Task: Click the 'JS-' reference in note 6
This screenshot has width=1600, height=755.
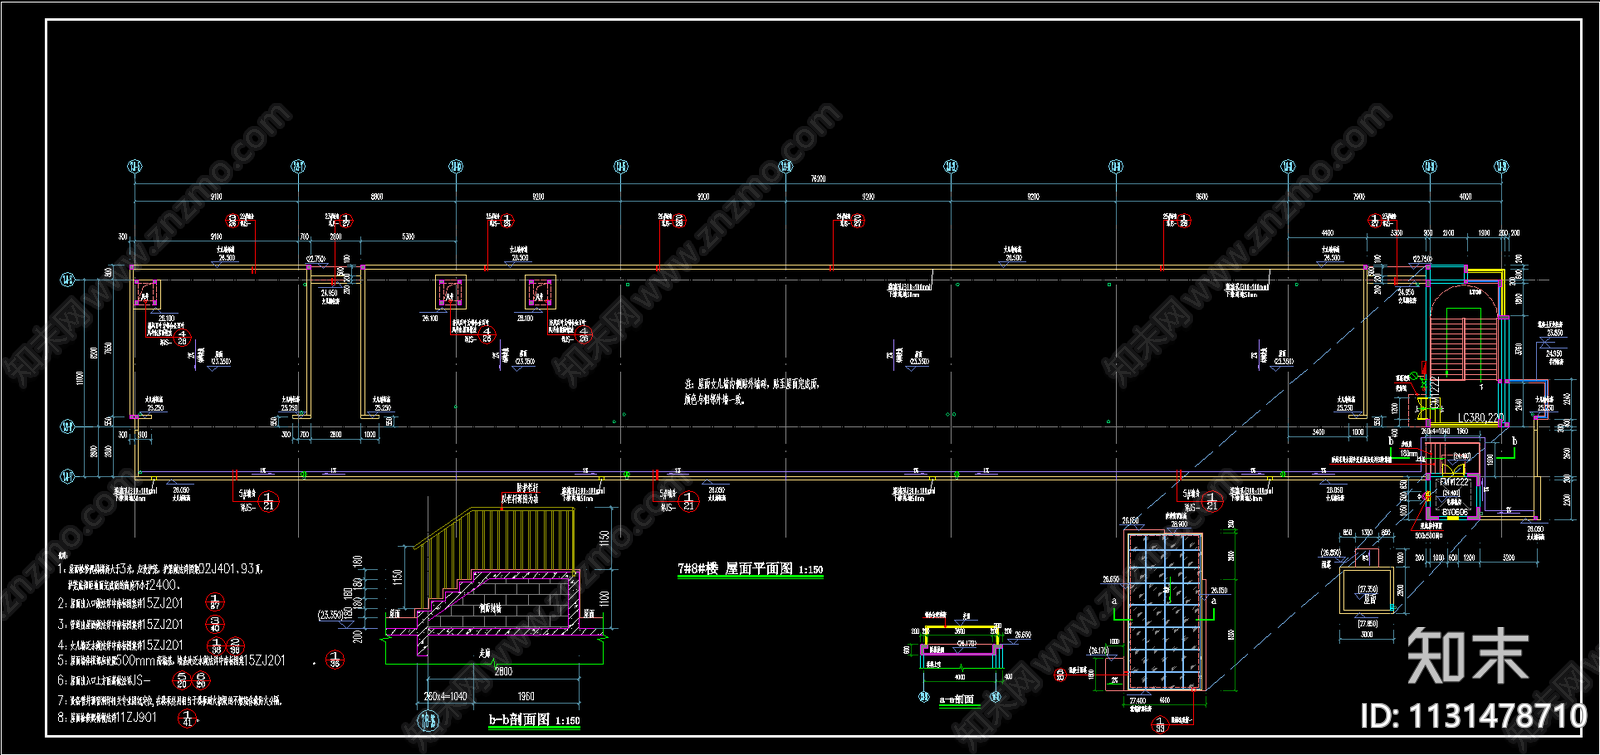Action: point(140,680)
